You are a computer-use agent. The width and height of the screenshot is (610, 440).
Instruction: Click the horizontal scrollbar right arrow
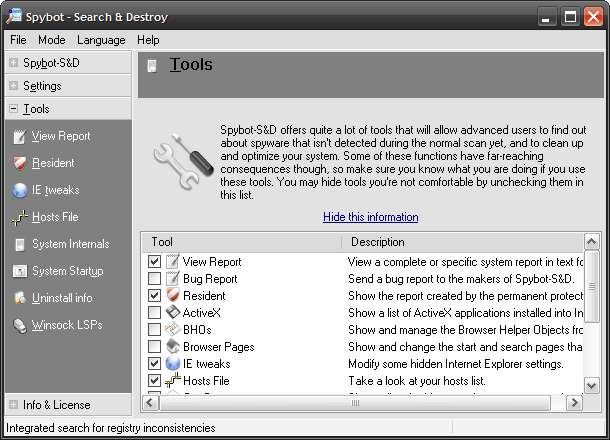575,402
